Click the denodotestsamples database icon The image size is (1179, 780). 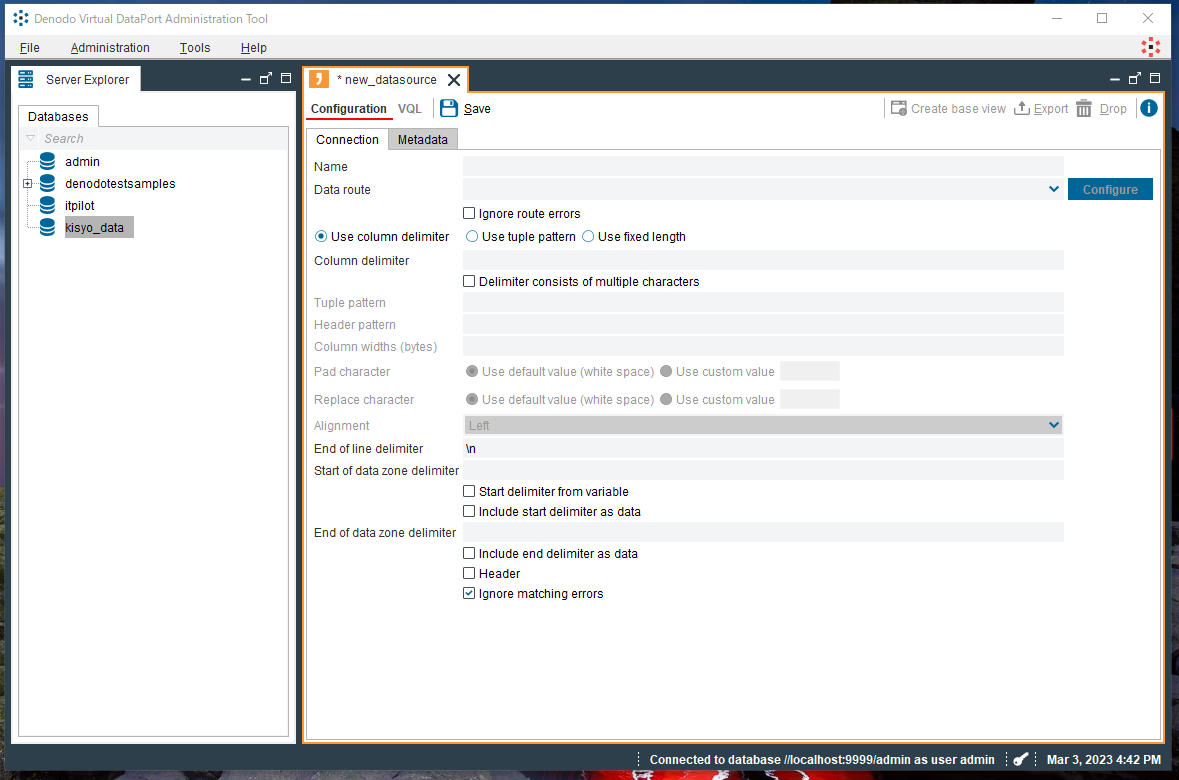[47, 183]
